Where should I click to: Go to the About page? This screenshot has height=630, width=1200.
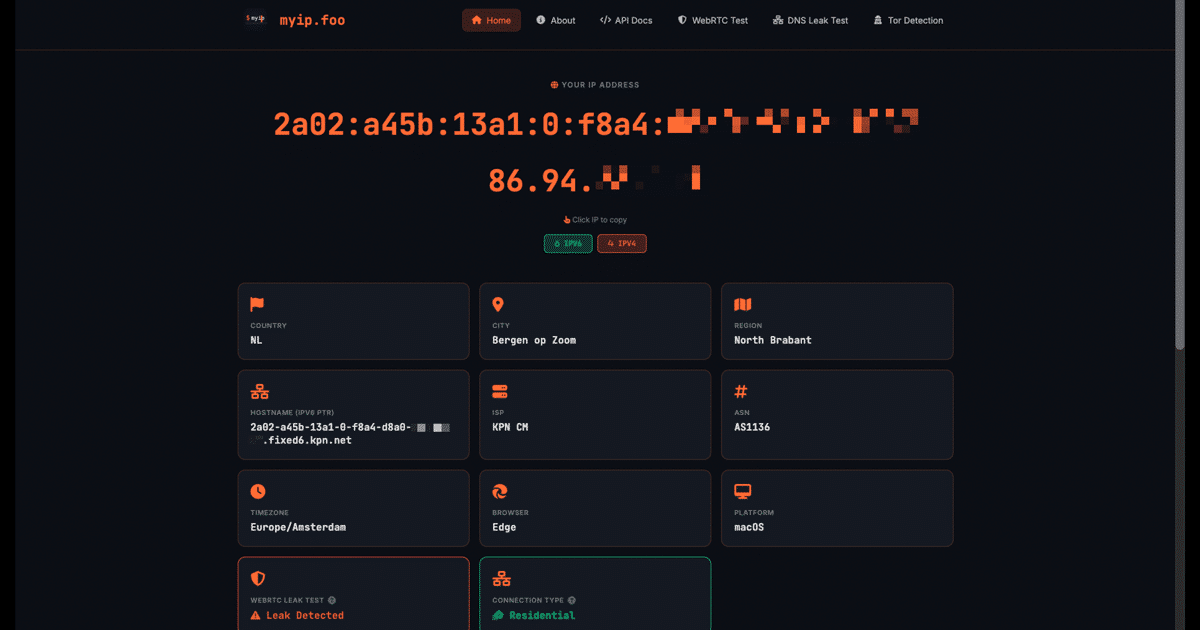click(555, 20)
